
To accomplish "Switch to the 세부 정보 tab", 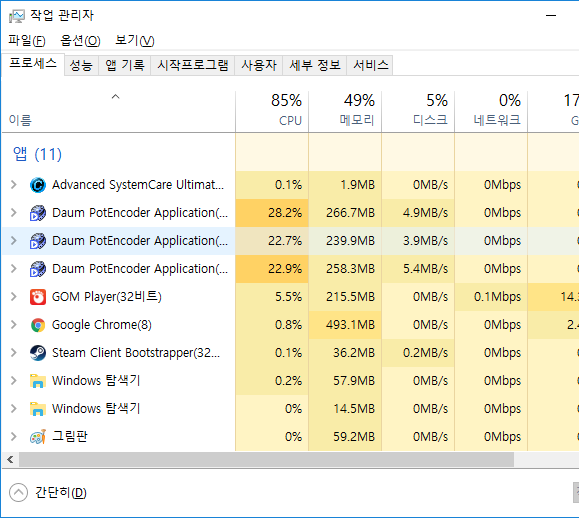I will (315, 65).
